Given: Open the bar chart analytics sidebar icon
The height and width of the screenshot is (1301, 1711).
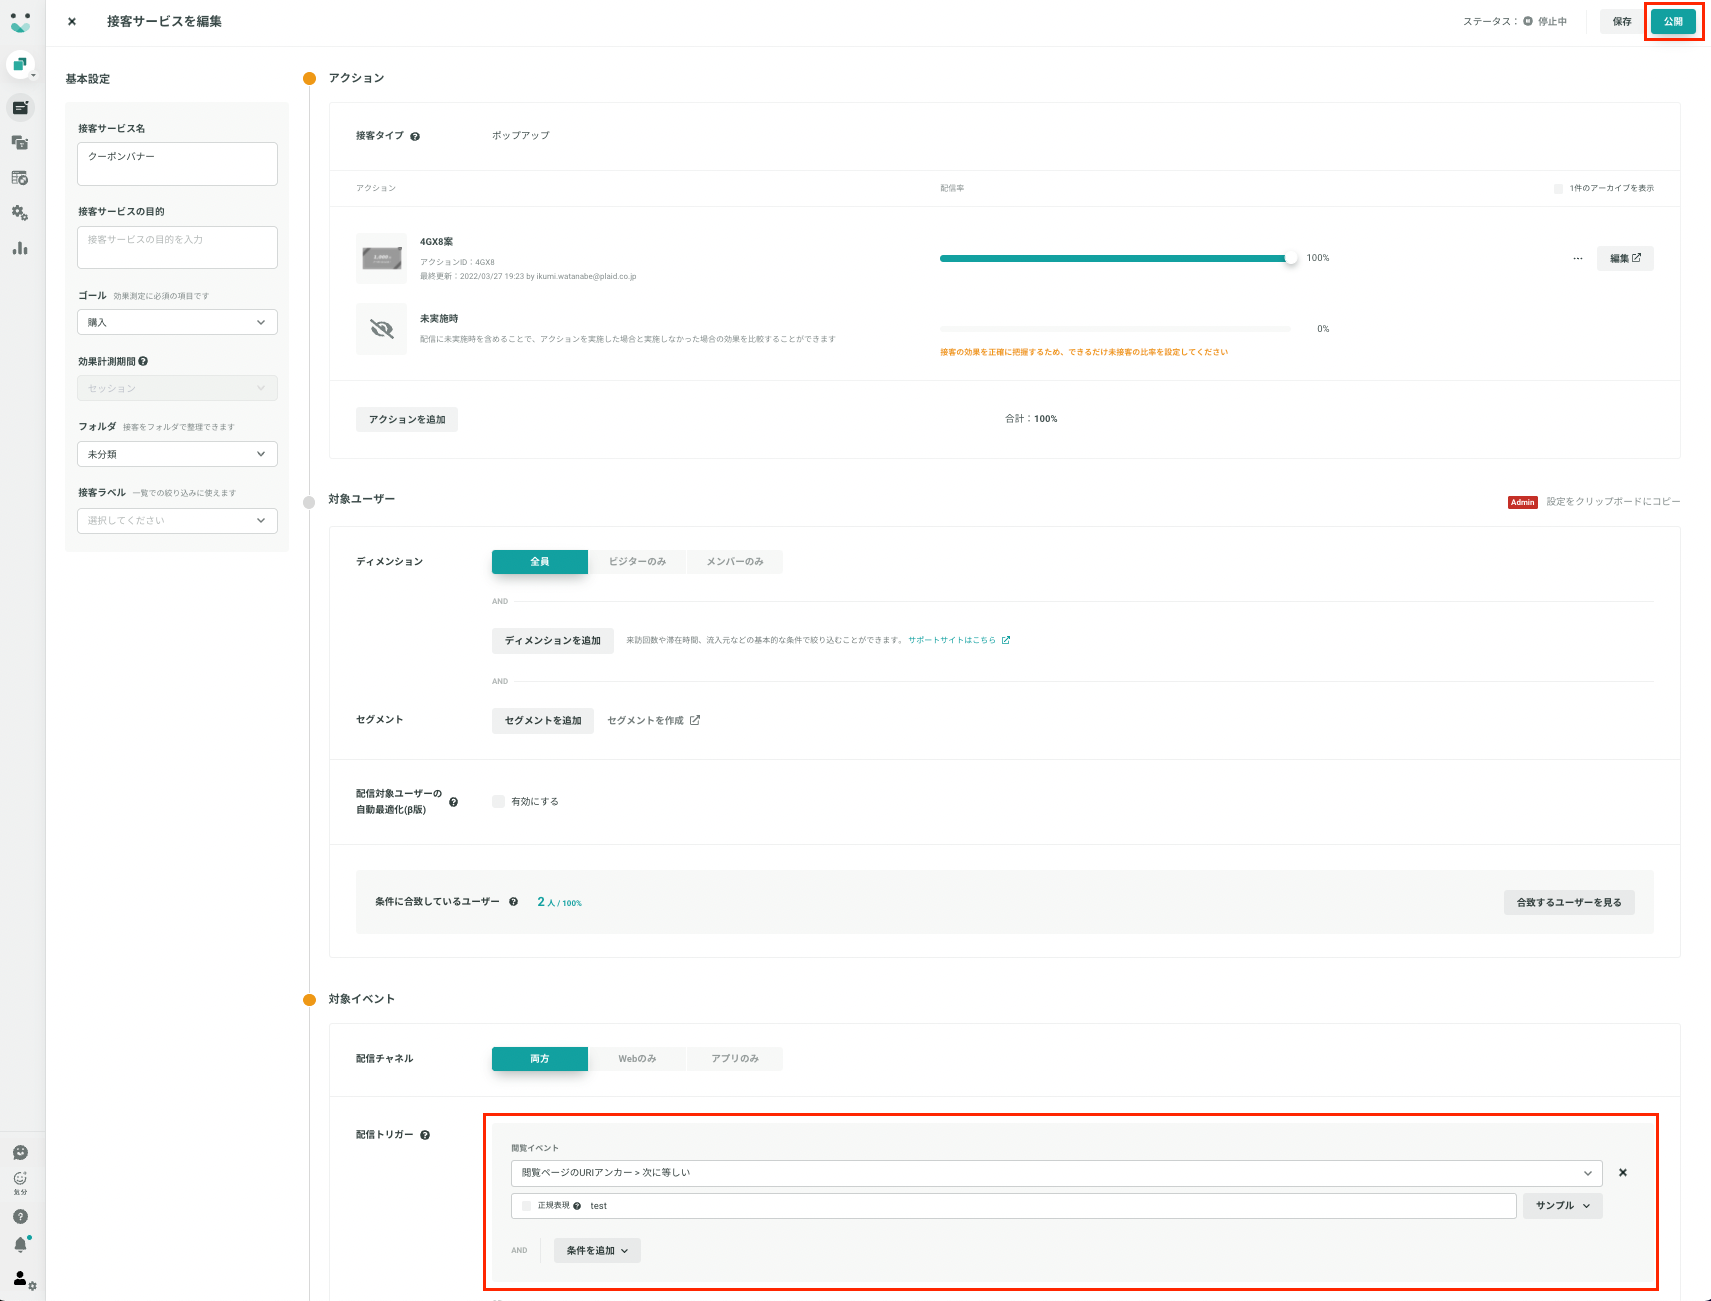Looking at the screenshot, I should click(x=20, y=248).
